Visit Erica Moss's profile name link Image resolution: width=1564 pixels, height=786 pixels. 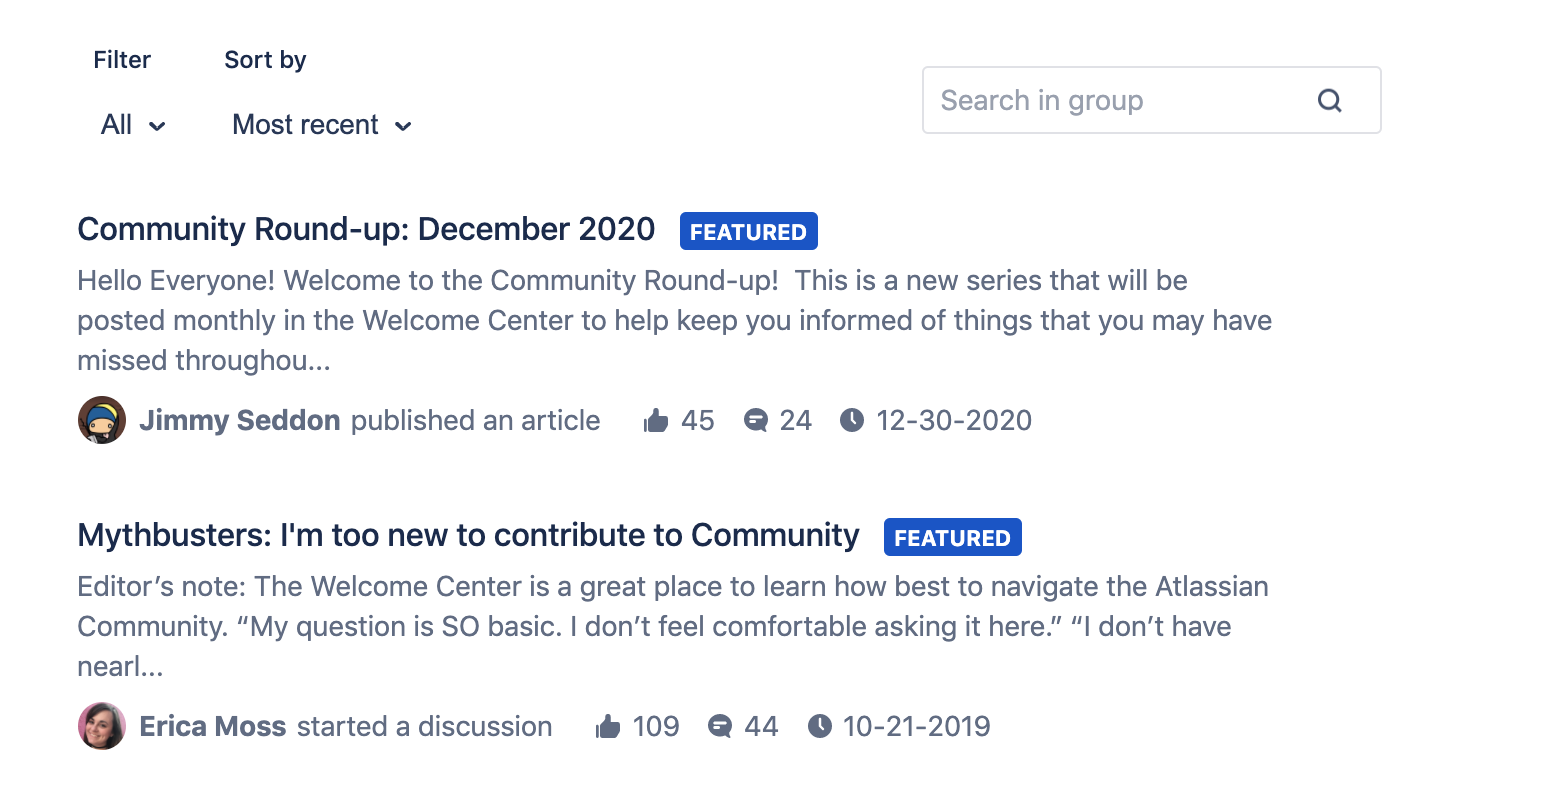[213, 726]
